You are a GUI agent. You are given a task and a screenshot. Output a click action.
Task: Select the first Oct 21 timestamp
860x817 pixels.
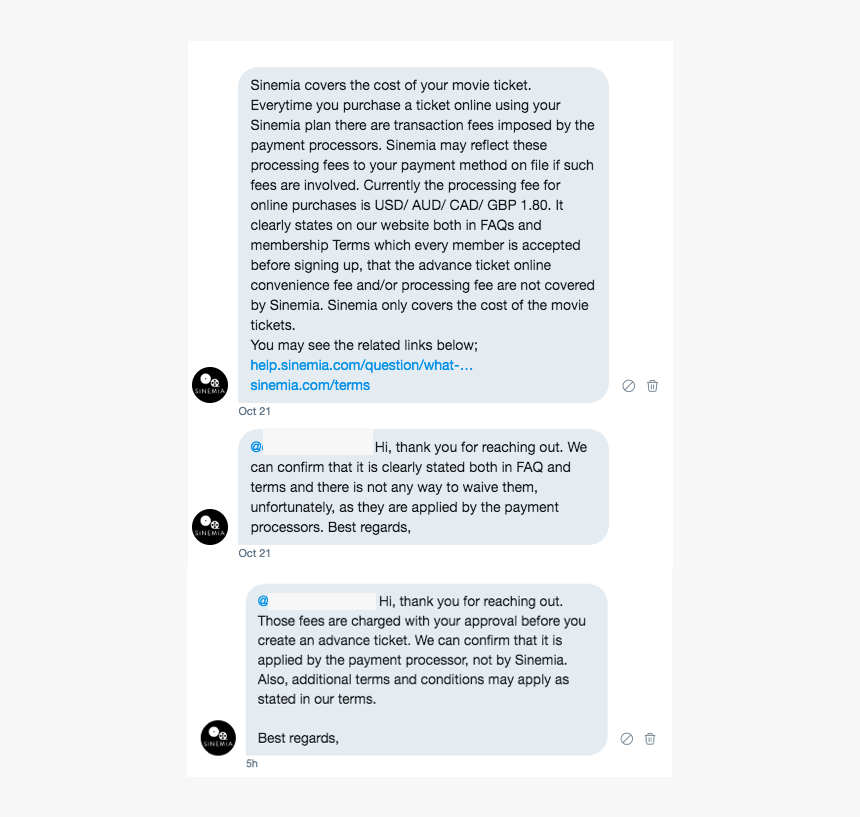[x=253, y=411]
